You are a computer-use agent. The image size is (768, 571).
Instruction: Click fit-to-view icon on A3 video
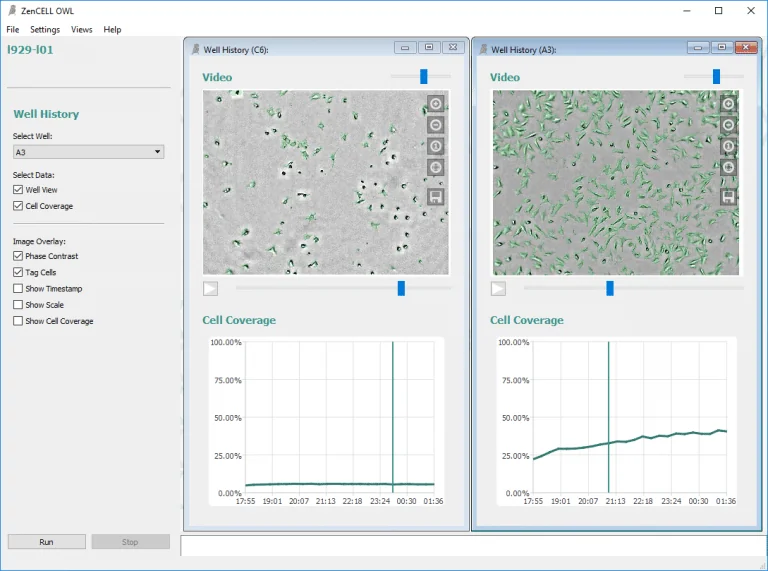coord(727,168)
